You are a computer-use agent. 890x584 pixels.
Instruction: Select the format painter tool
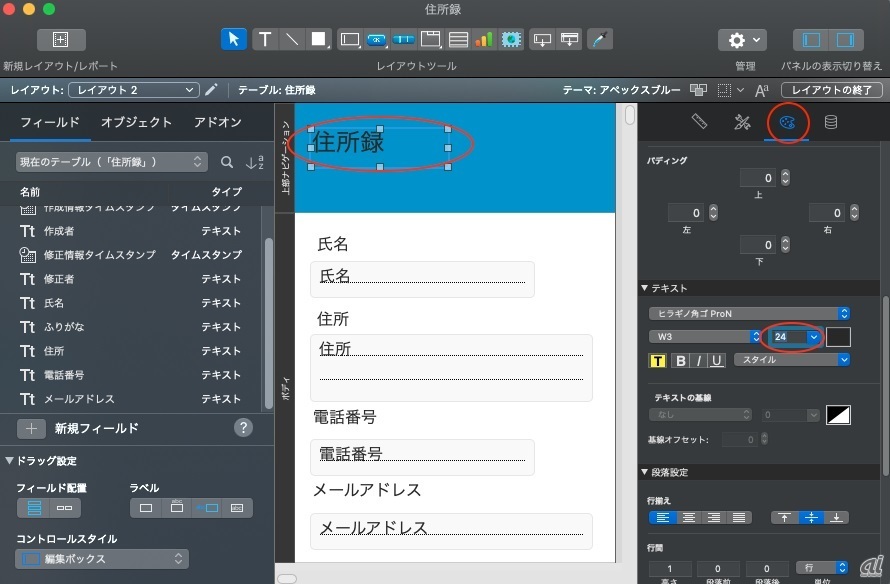click(x=600, y=39)
